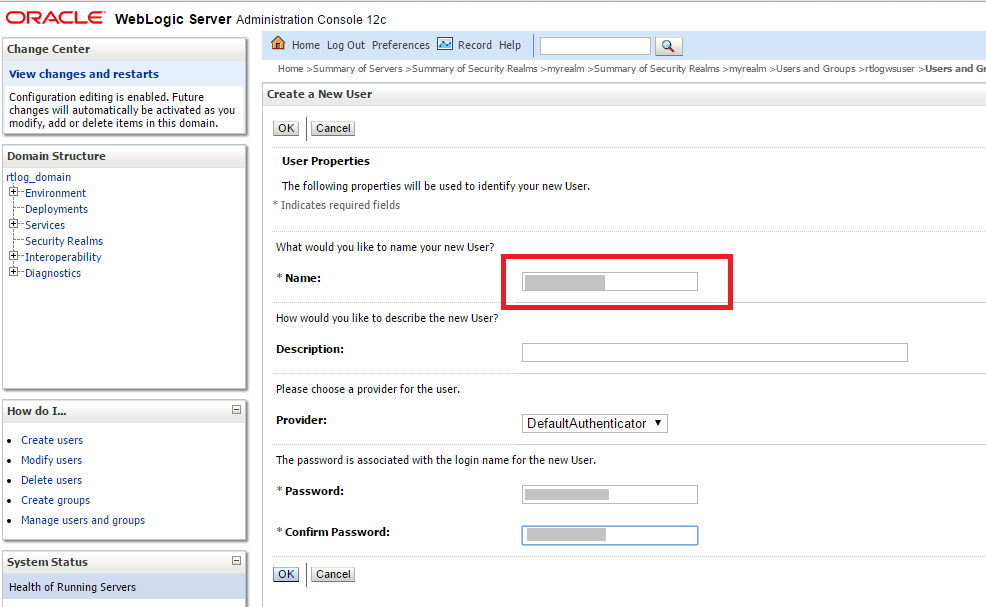Expand the Services tree node
Screen dimensions: 986x607
tap(13, 224)
